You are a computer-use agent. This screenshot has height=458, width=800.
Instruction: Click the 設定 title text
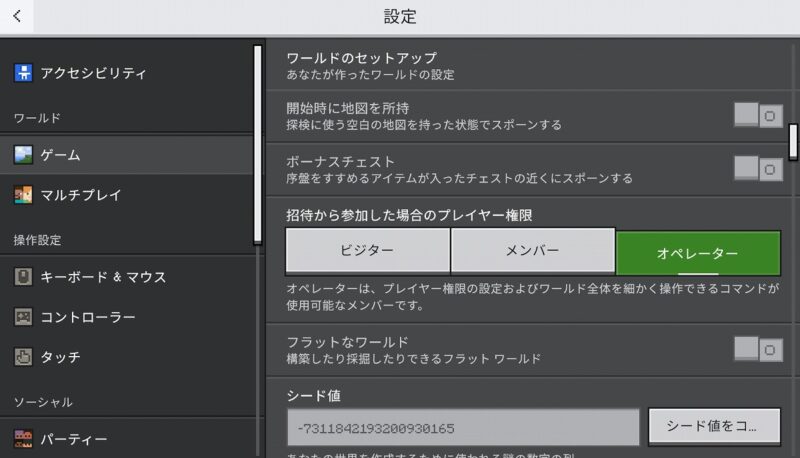click(x=400, y=16)
